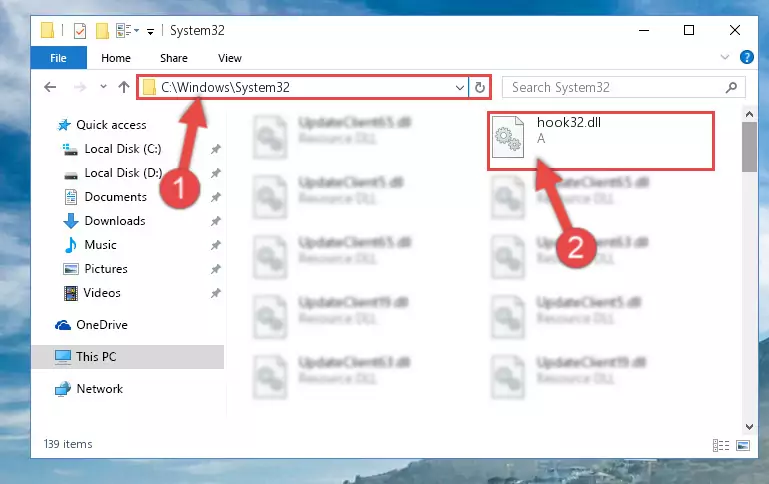The width and height of the screenshot is (769, 484).
Task: Refresh the System32 folder
Action: coord(480,87)
